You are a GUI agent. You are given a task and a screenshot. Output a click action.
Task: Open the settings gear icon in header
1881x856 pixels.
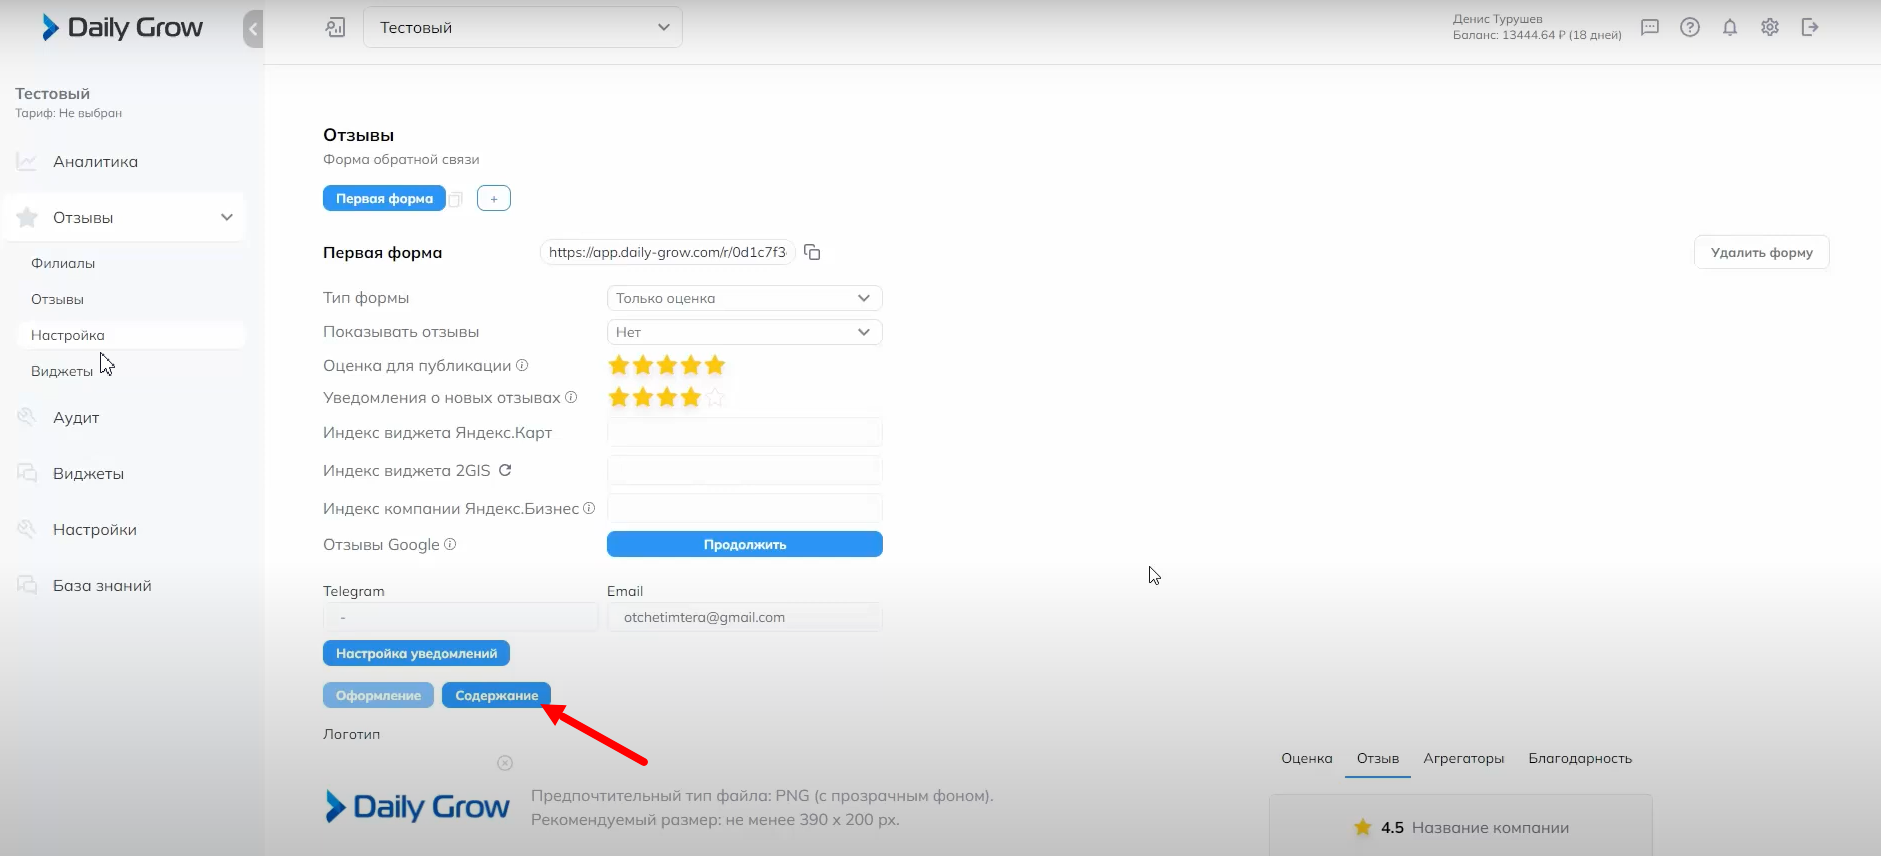tap(1769, 28)
